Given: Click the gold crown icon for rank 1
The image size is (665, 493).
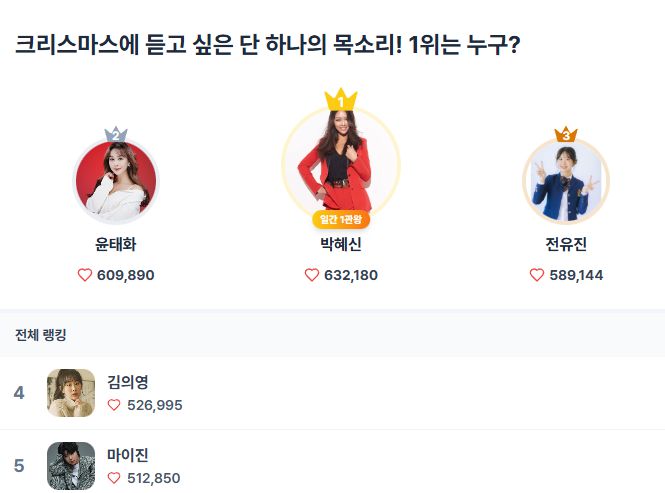Looking at the screenshot, I should pos(341,100).
